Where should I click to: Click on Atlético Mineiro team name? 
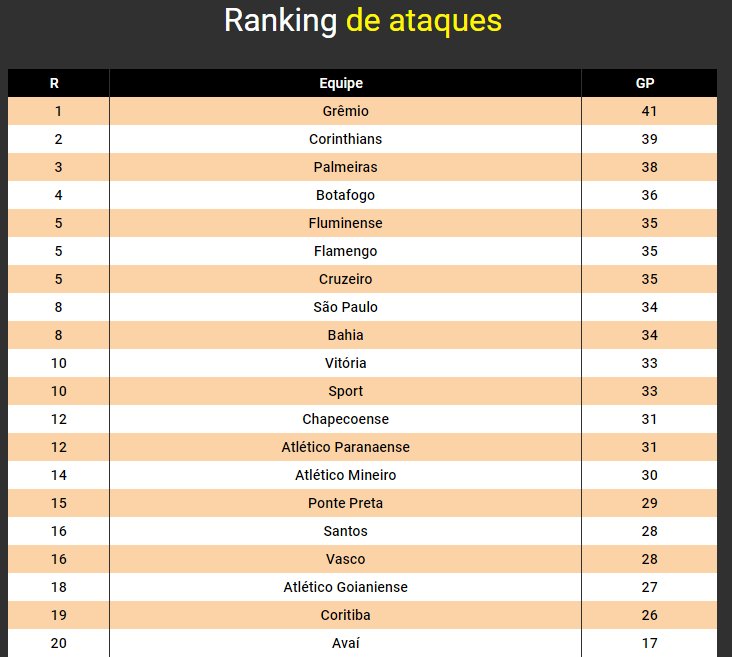pos(345,475)
